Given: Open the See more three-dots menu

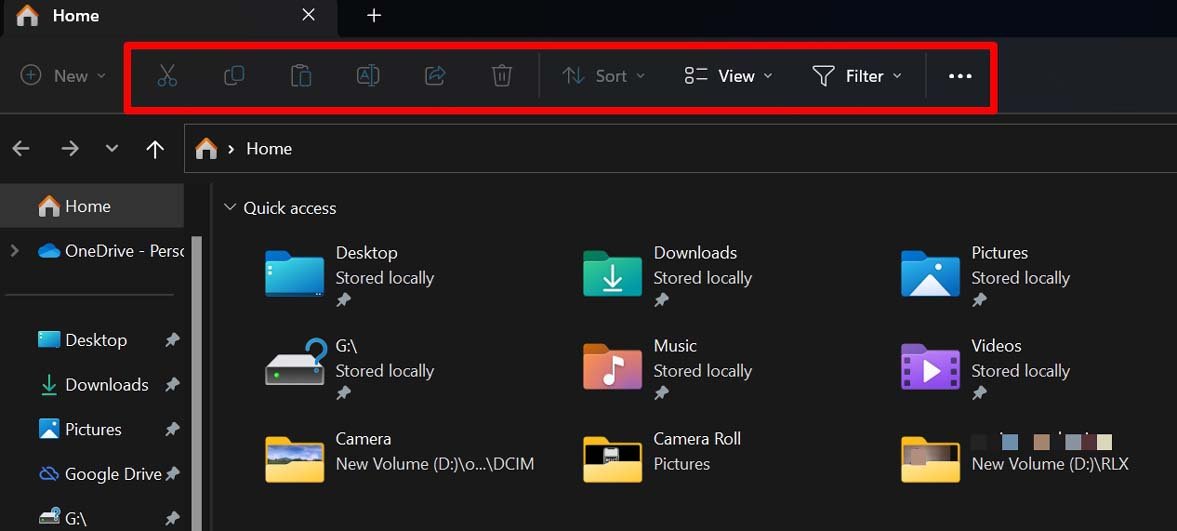Looking at the screenshot, I should [x=960, y=76].
